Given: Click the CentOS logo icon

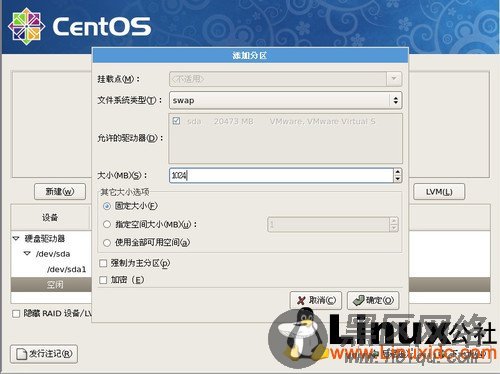Looking at the screenshot, I should (26, 26).
